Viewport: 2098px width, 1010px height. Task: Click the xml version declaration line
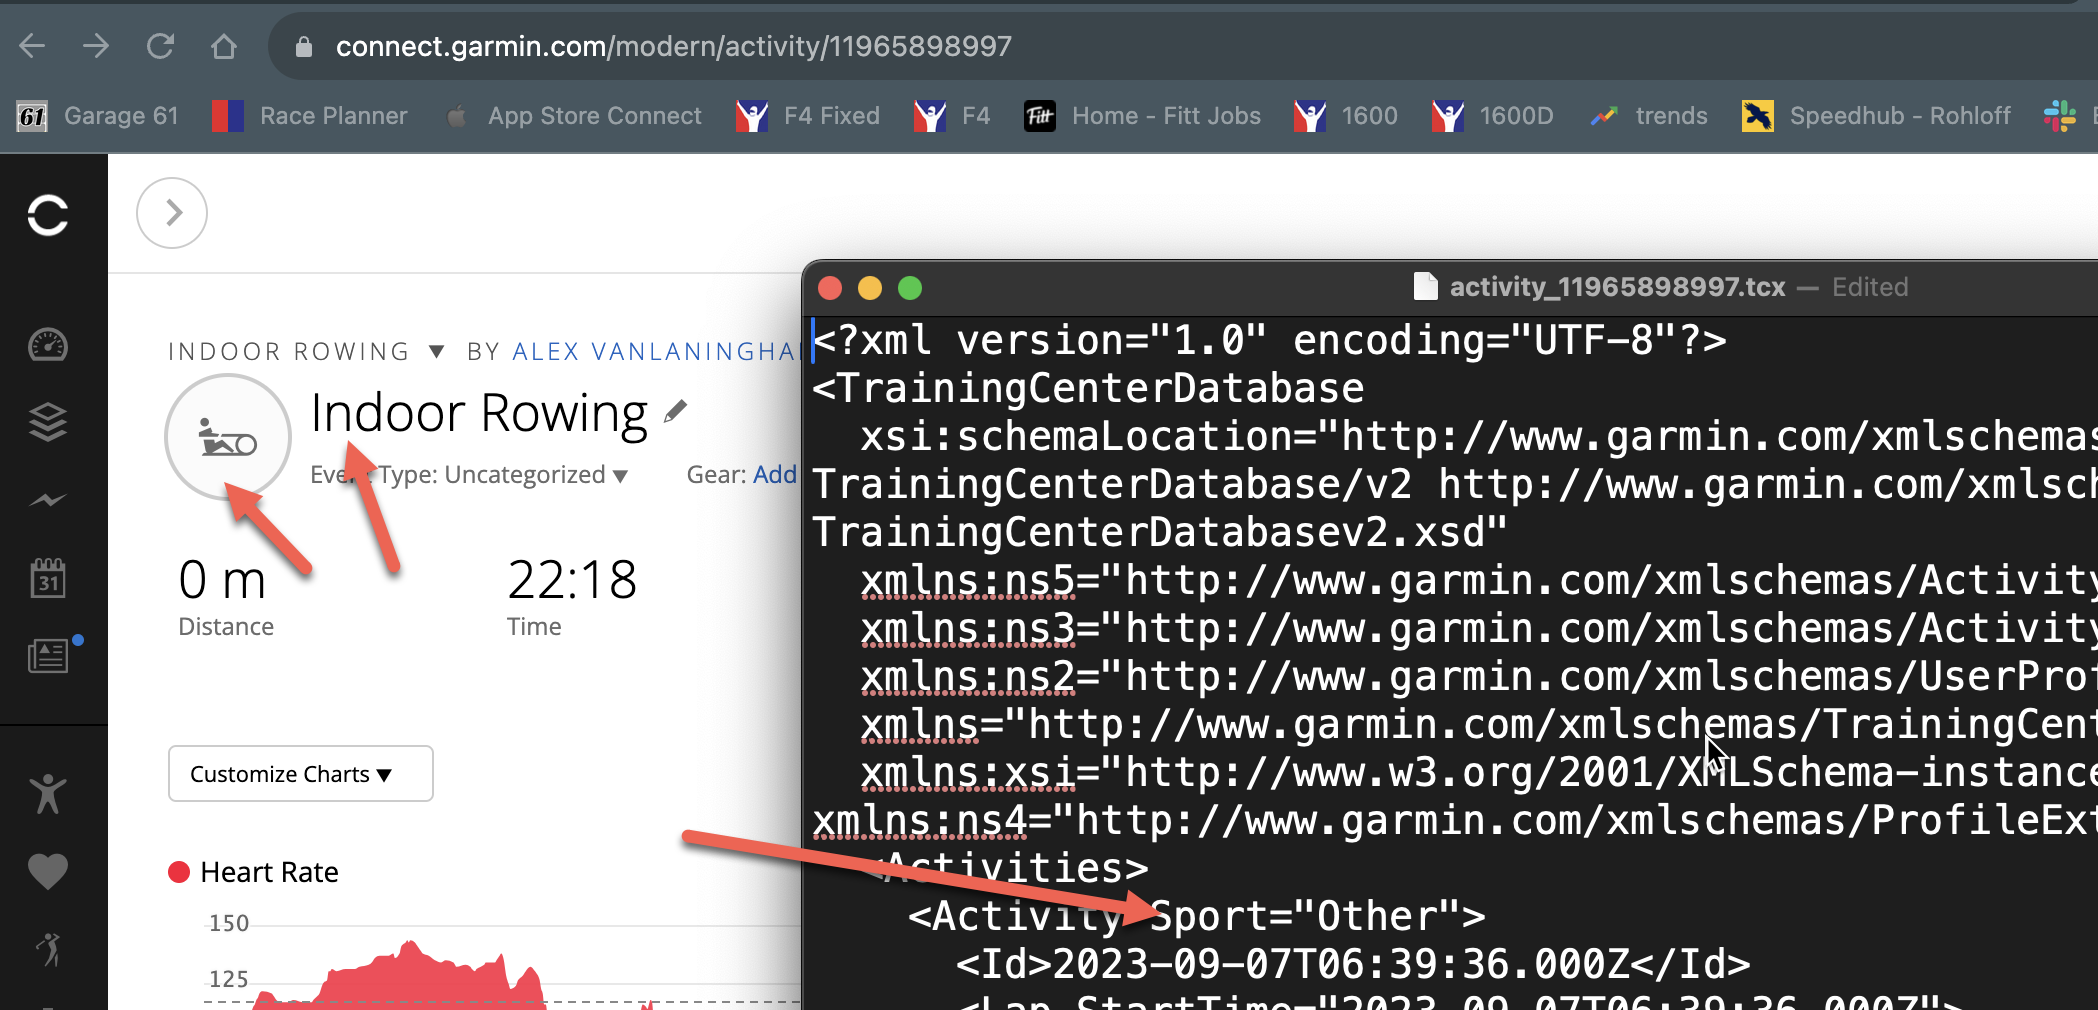pos(1270,340)
